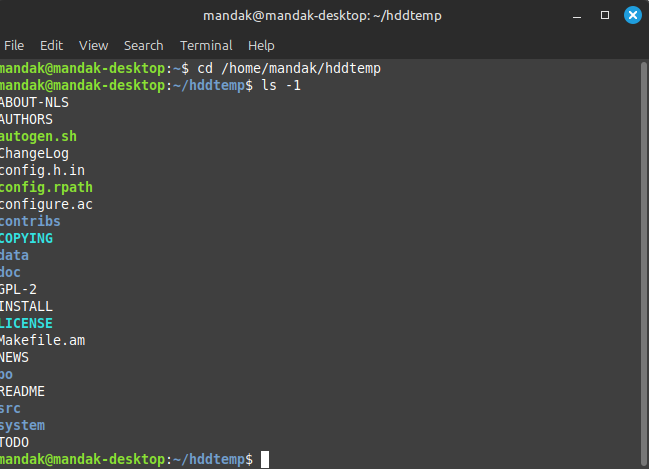Click the data directory name

pos(14,255)
